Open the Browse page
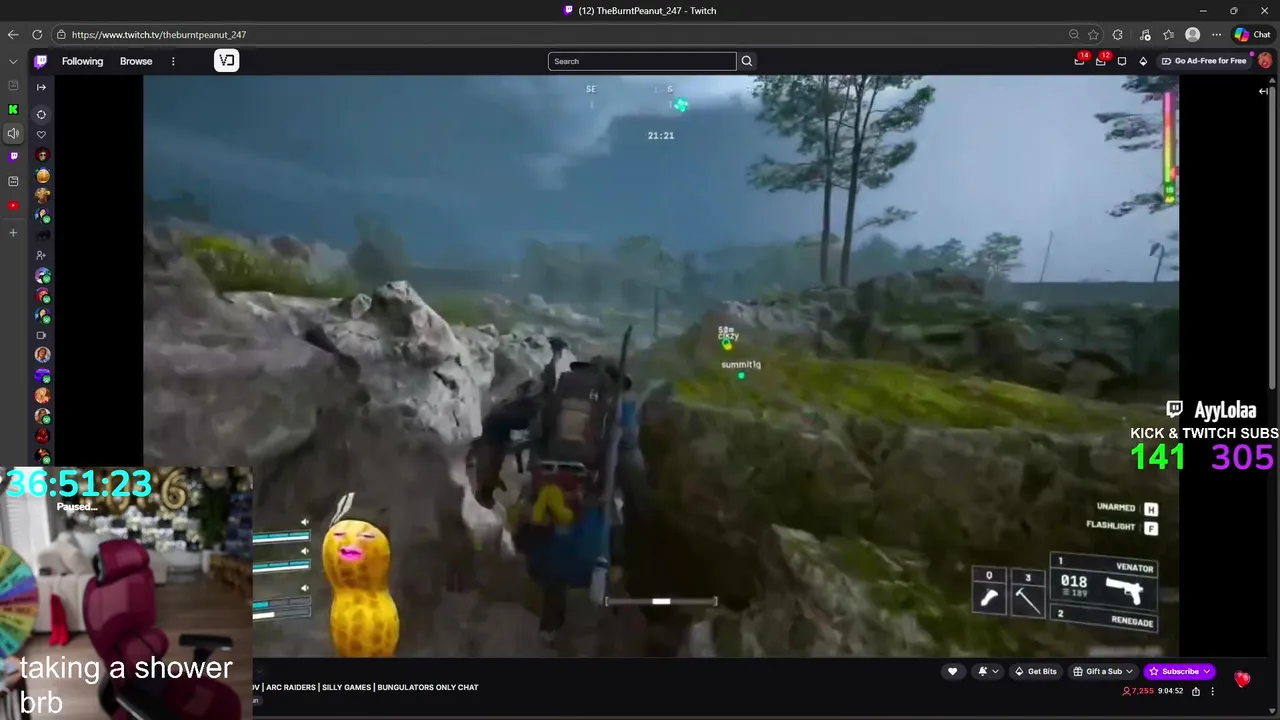 136,61
